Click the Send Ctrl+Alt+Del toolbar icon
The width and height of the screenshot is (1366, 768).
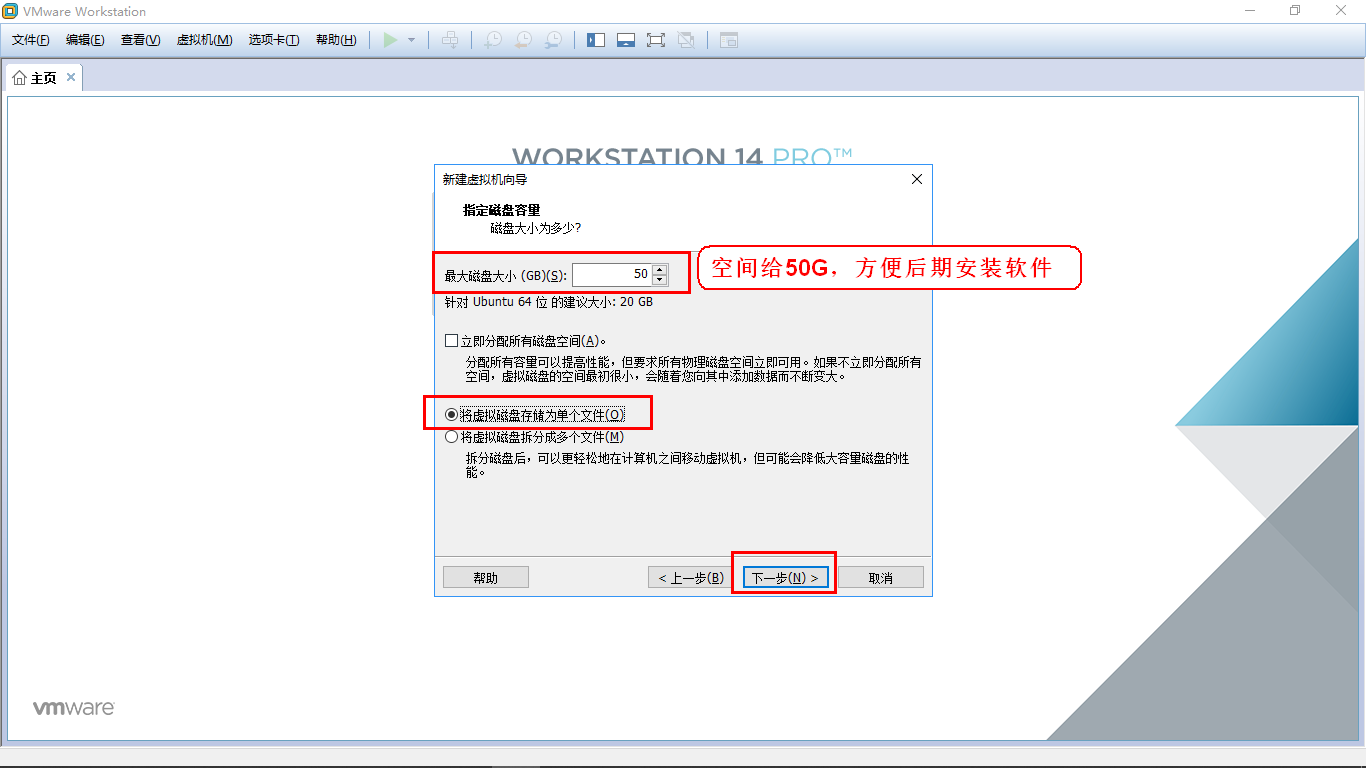coord(451,40)
